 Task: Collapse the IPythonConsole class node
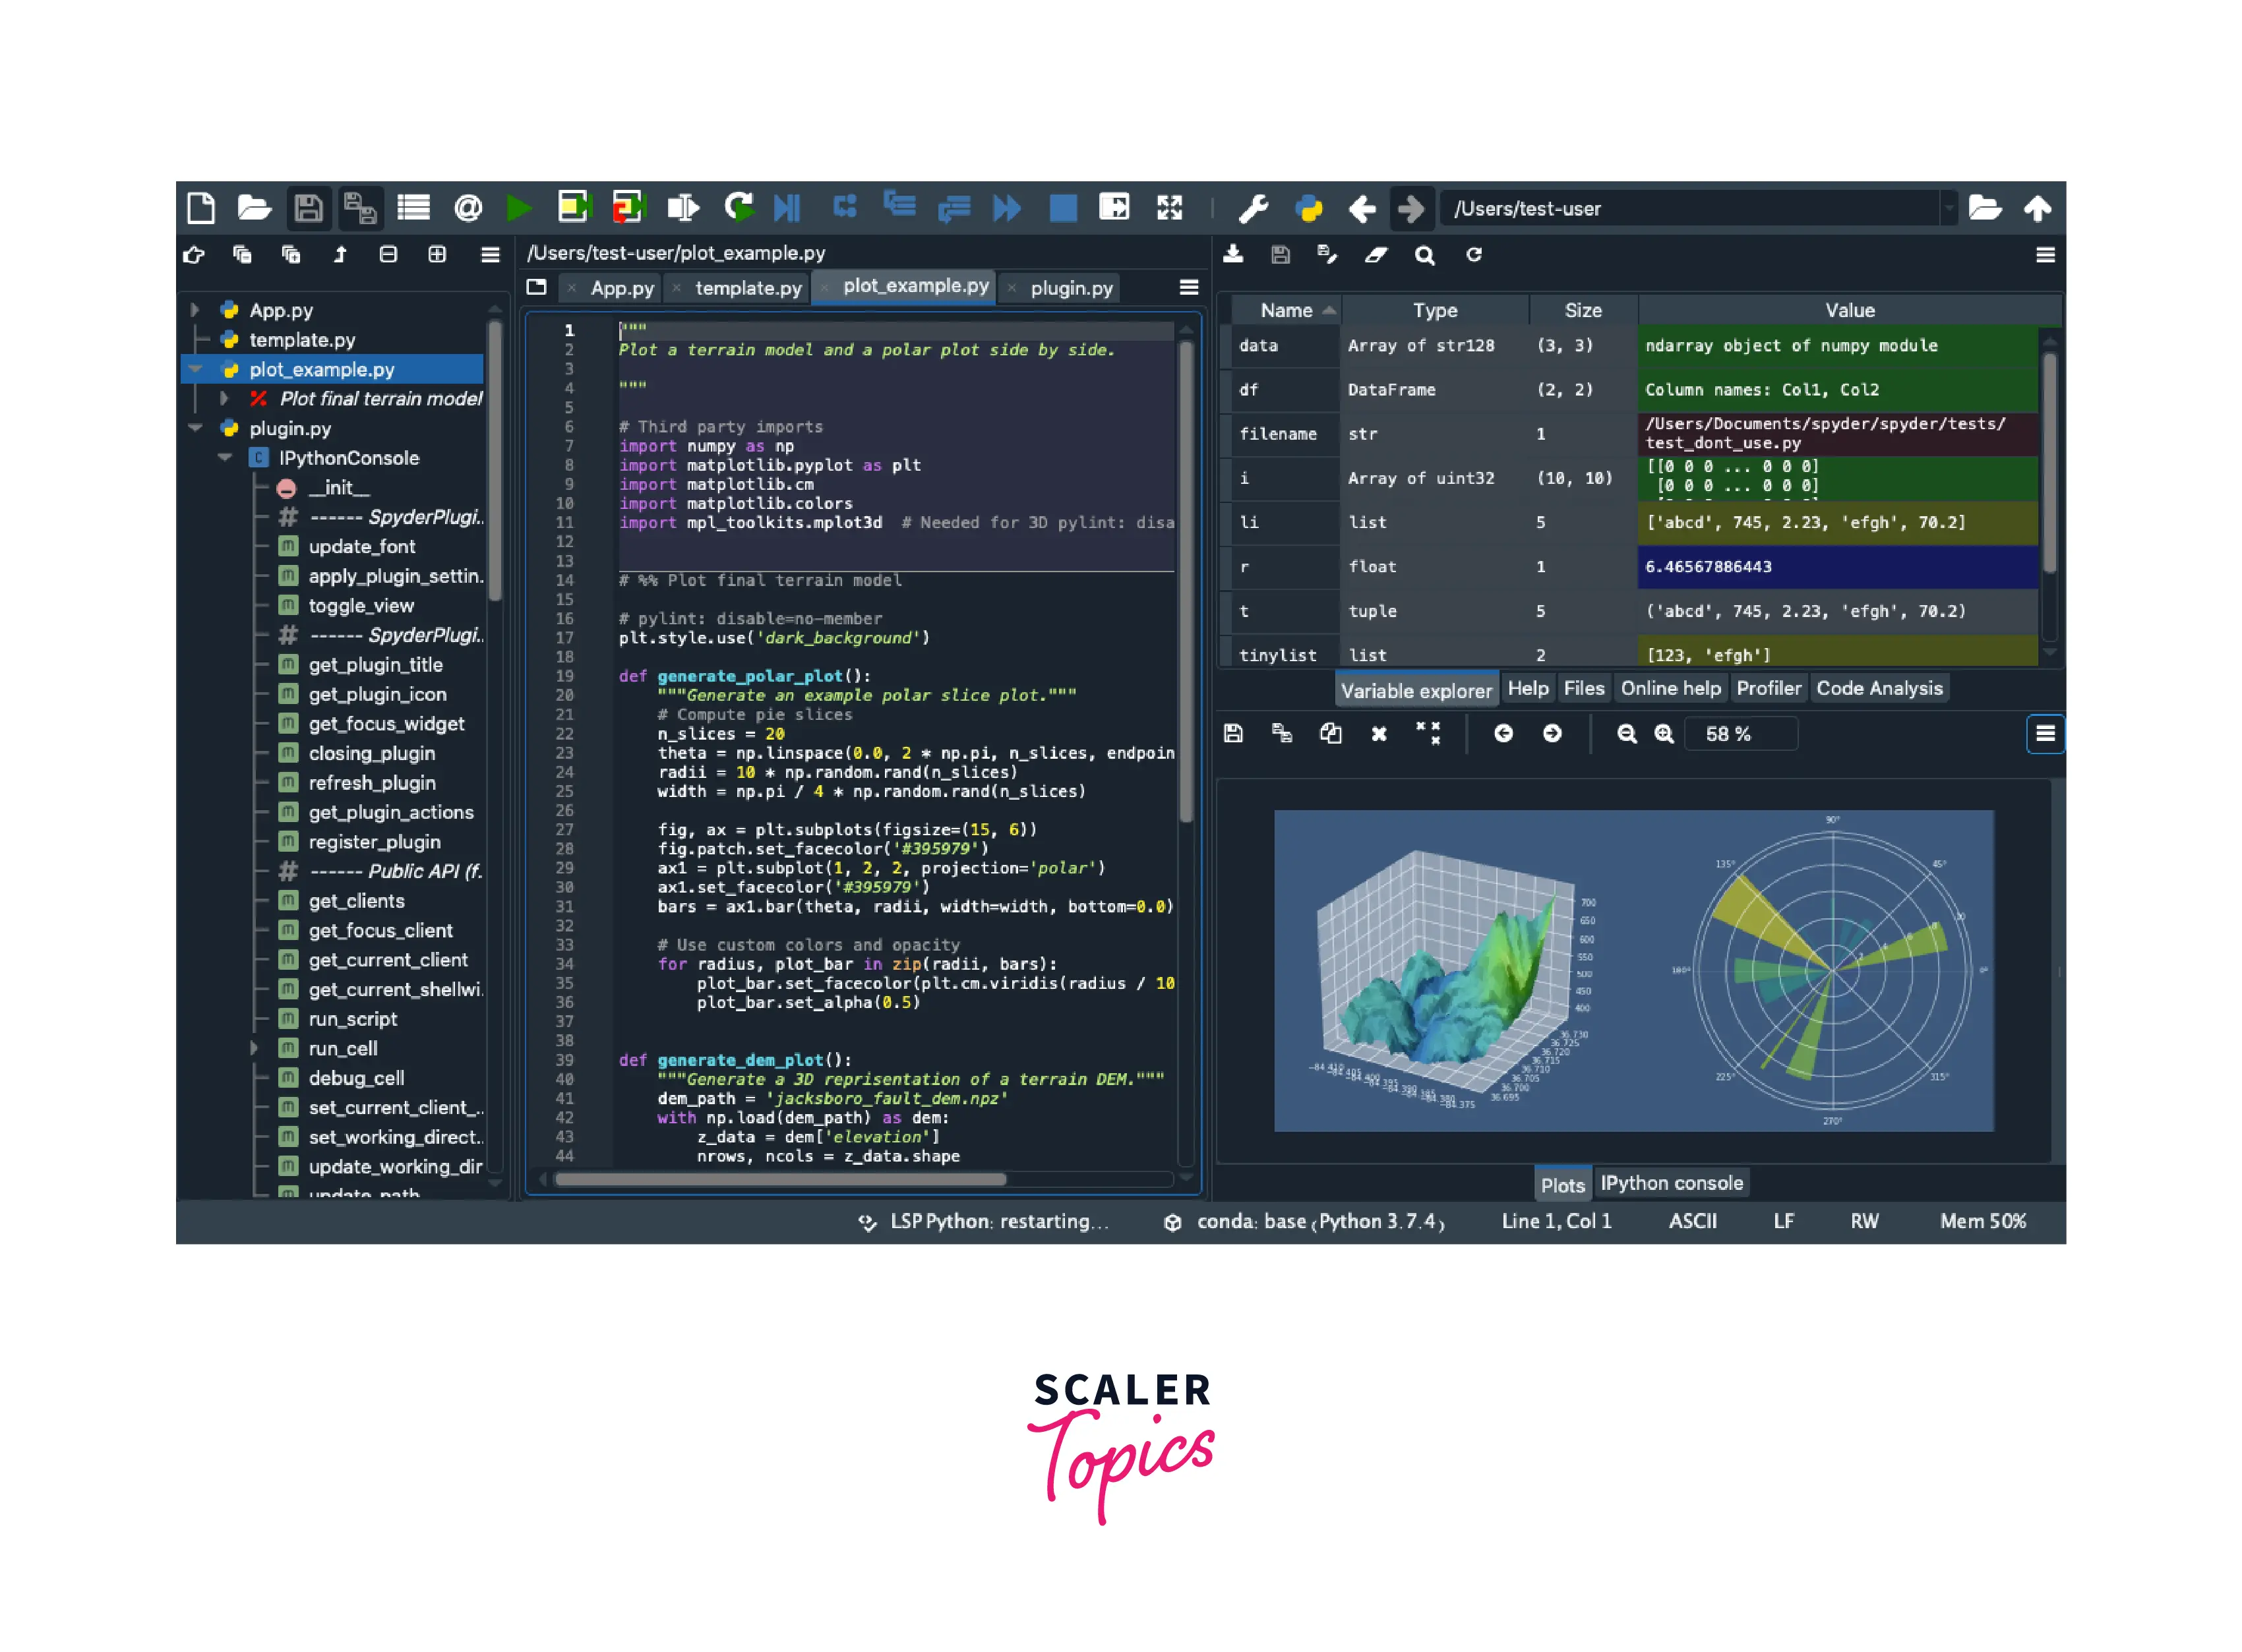[x=225, y=458]
